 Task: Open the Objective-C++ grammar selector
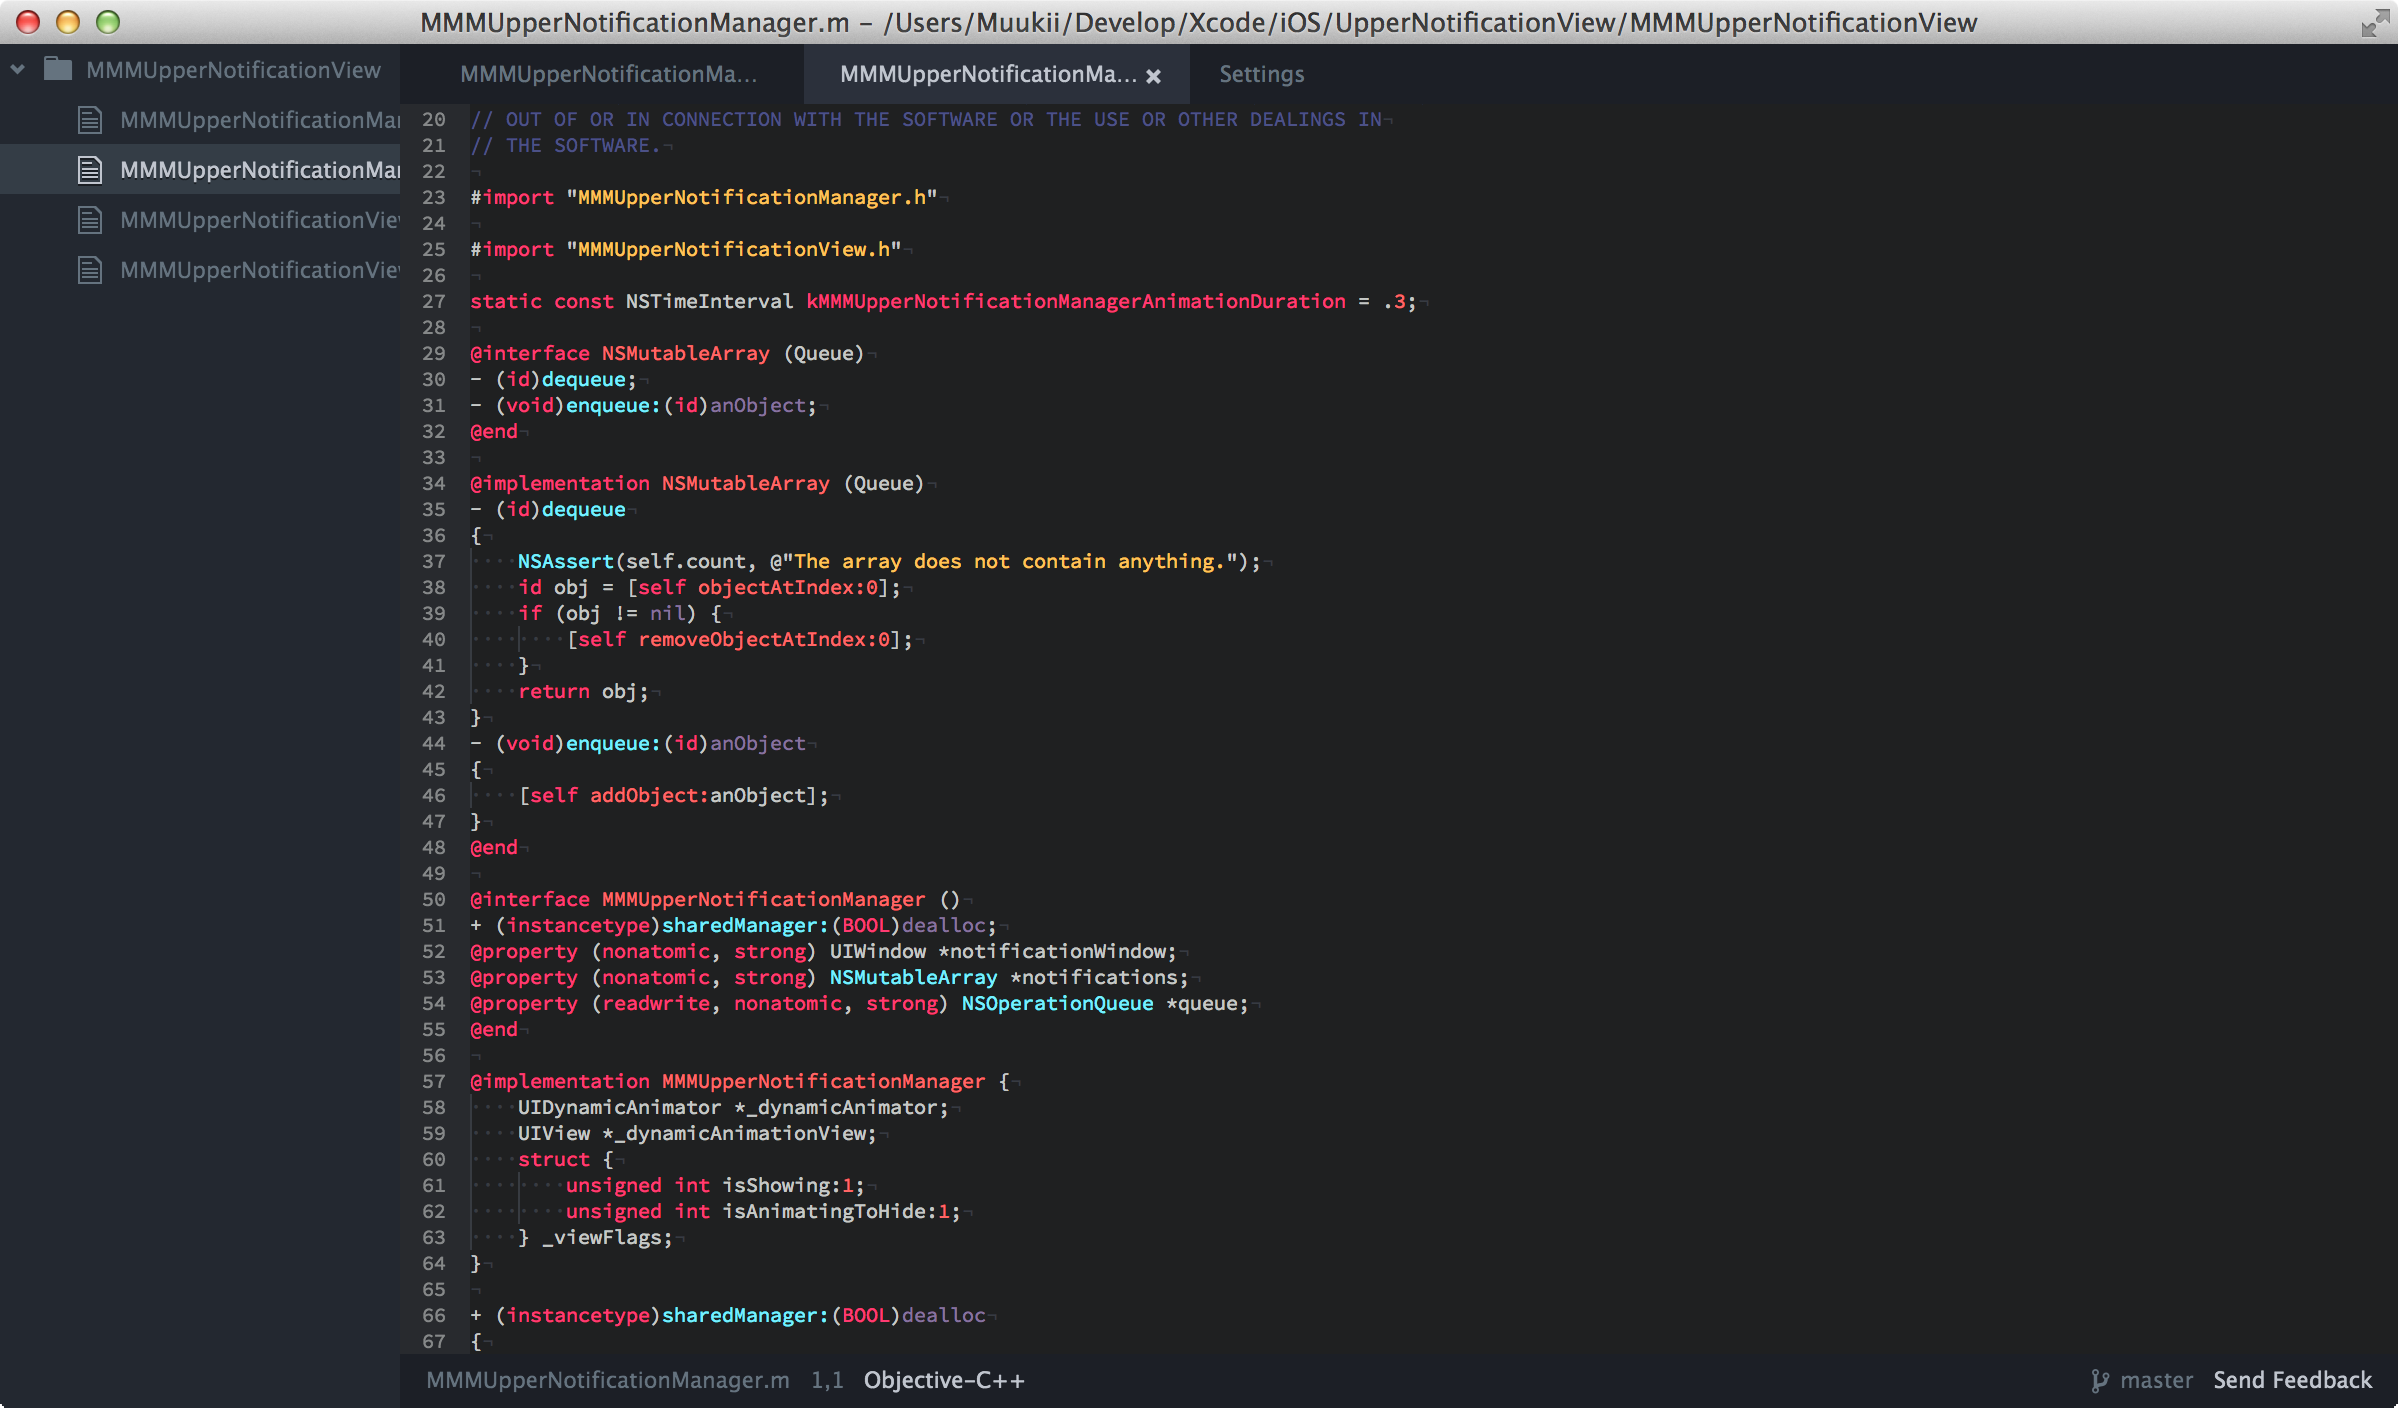[x=943, y=1380]
